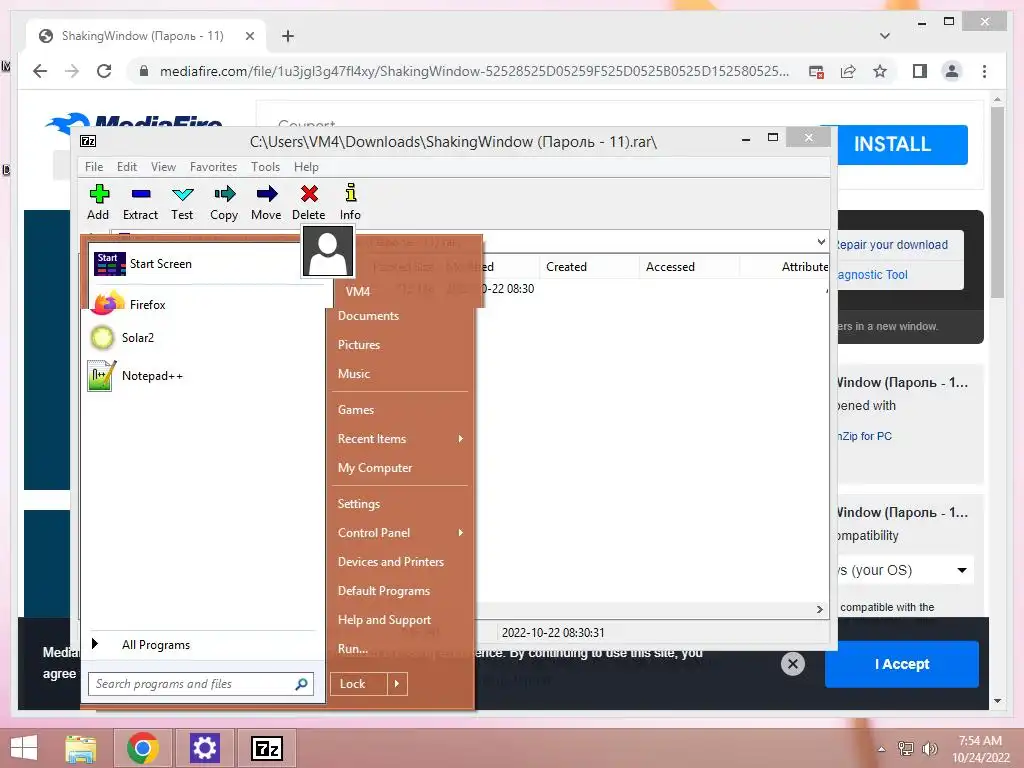
Task: Click the Chrome address bar URL
Action: tap(474, 71)
